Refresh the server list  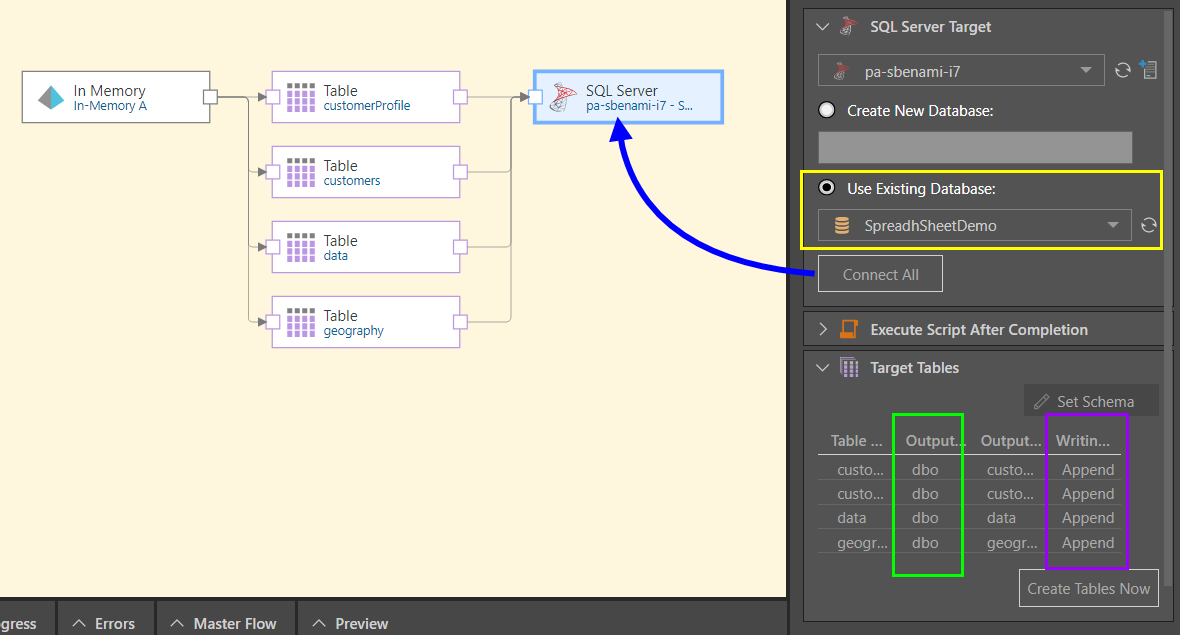point(1123,70)
